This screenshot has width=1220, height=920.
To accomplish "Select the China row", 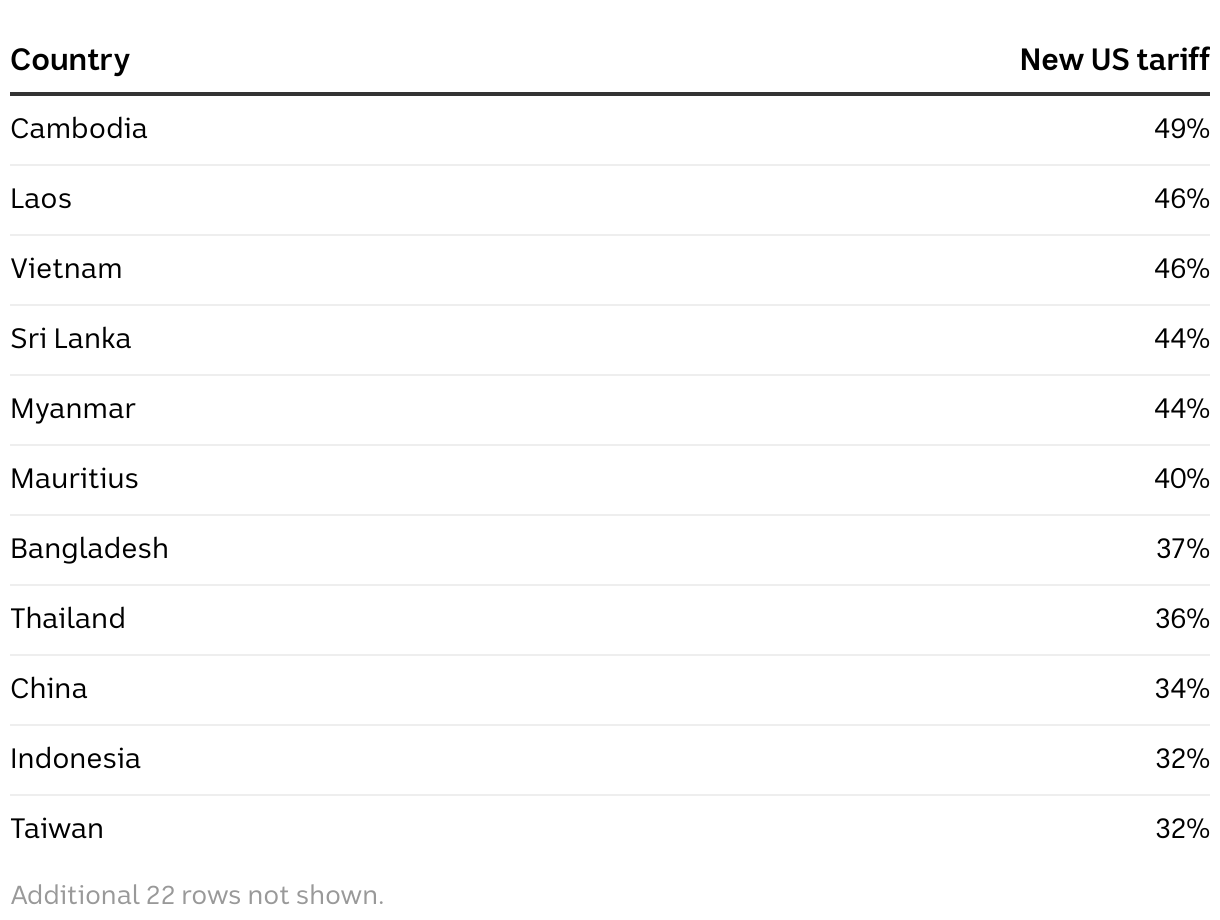I will 610,690.
